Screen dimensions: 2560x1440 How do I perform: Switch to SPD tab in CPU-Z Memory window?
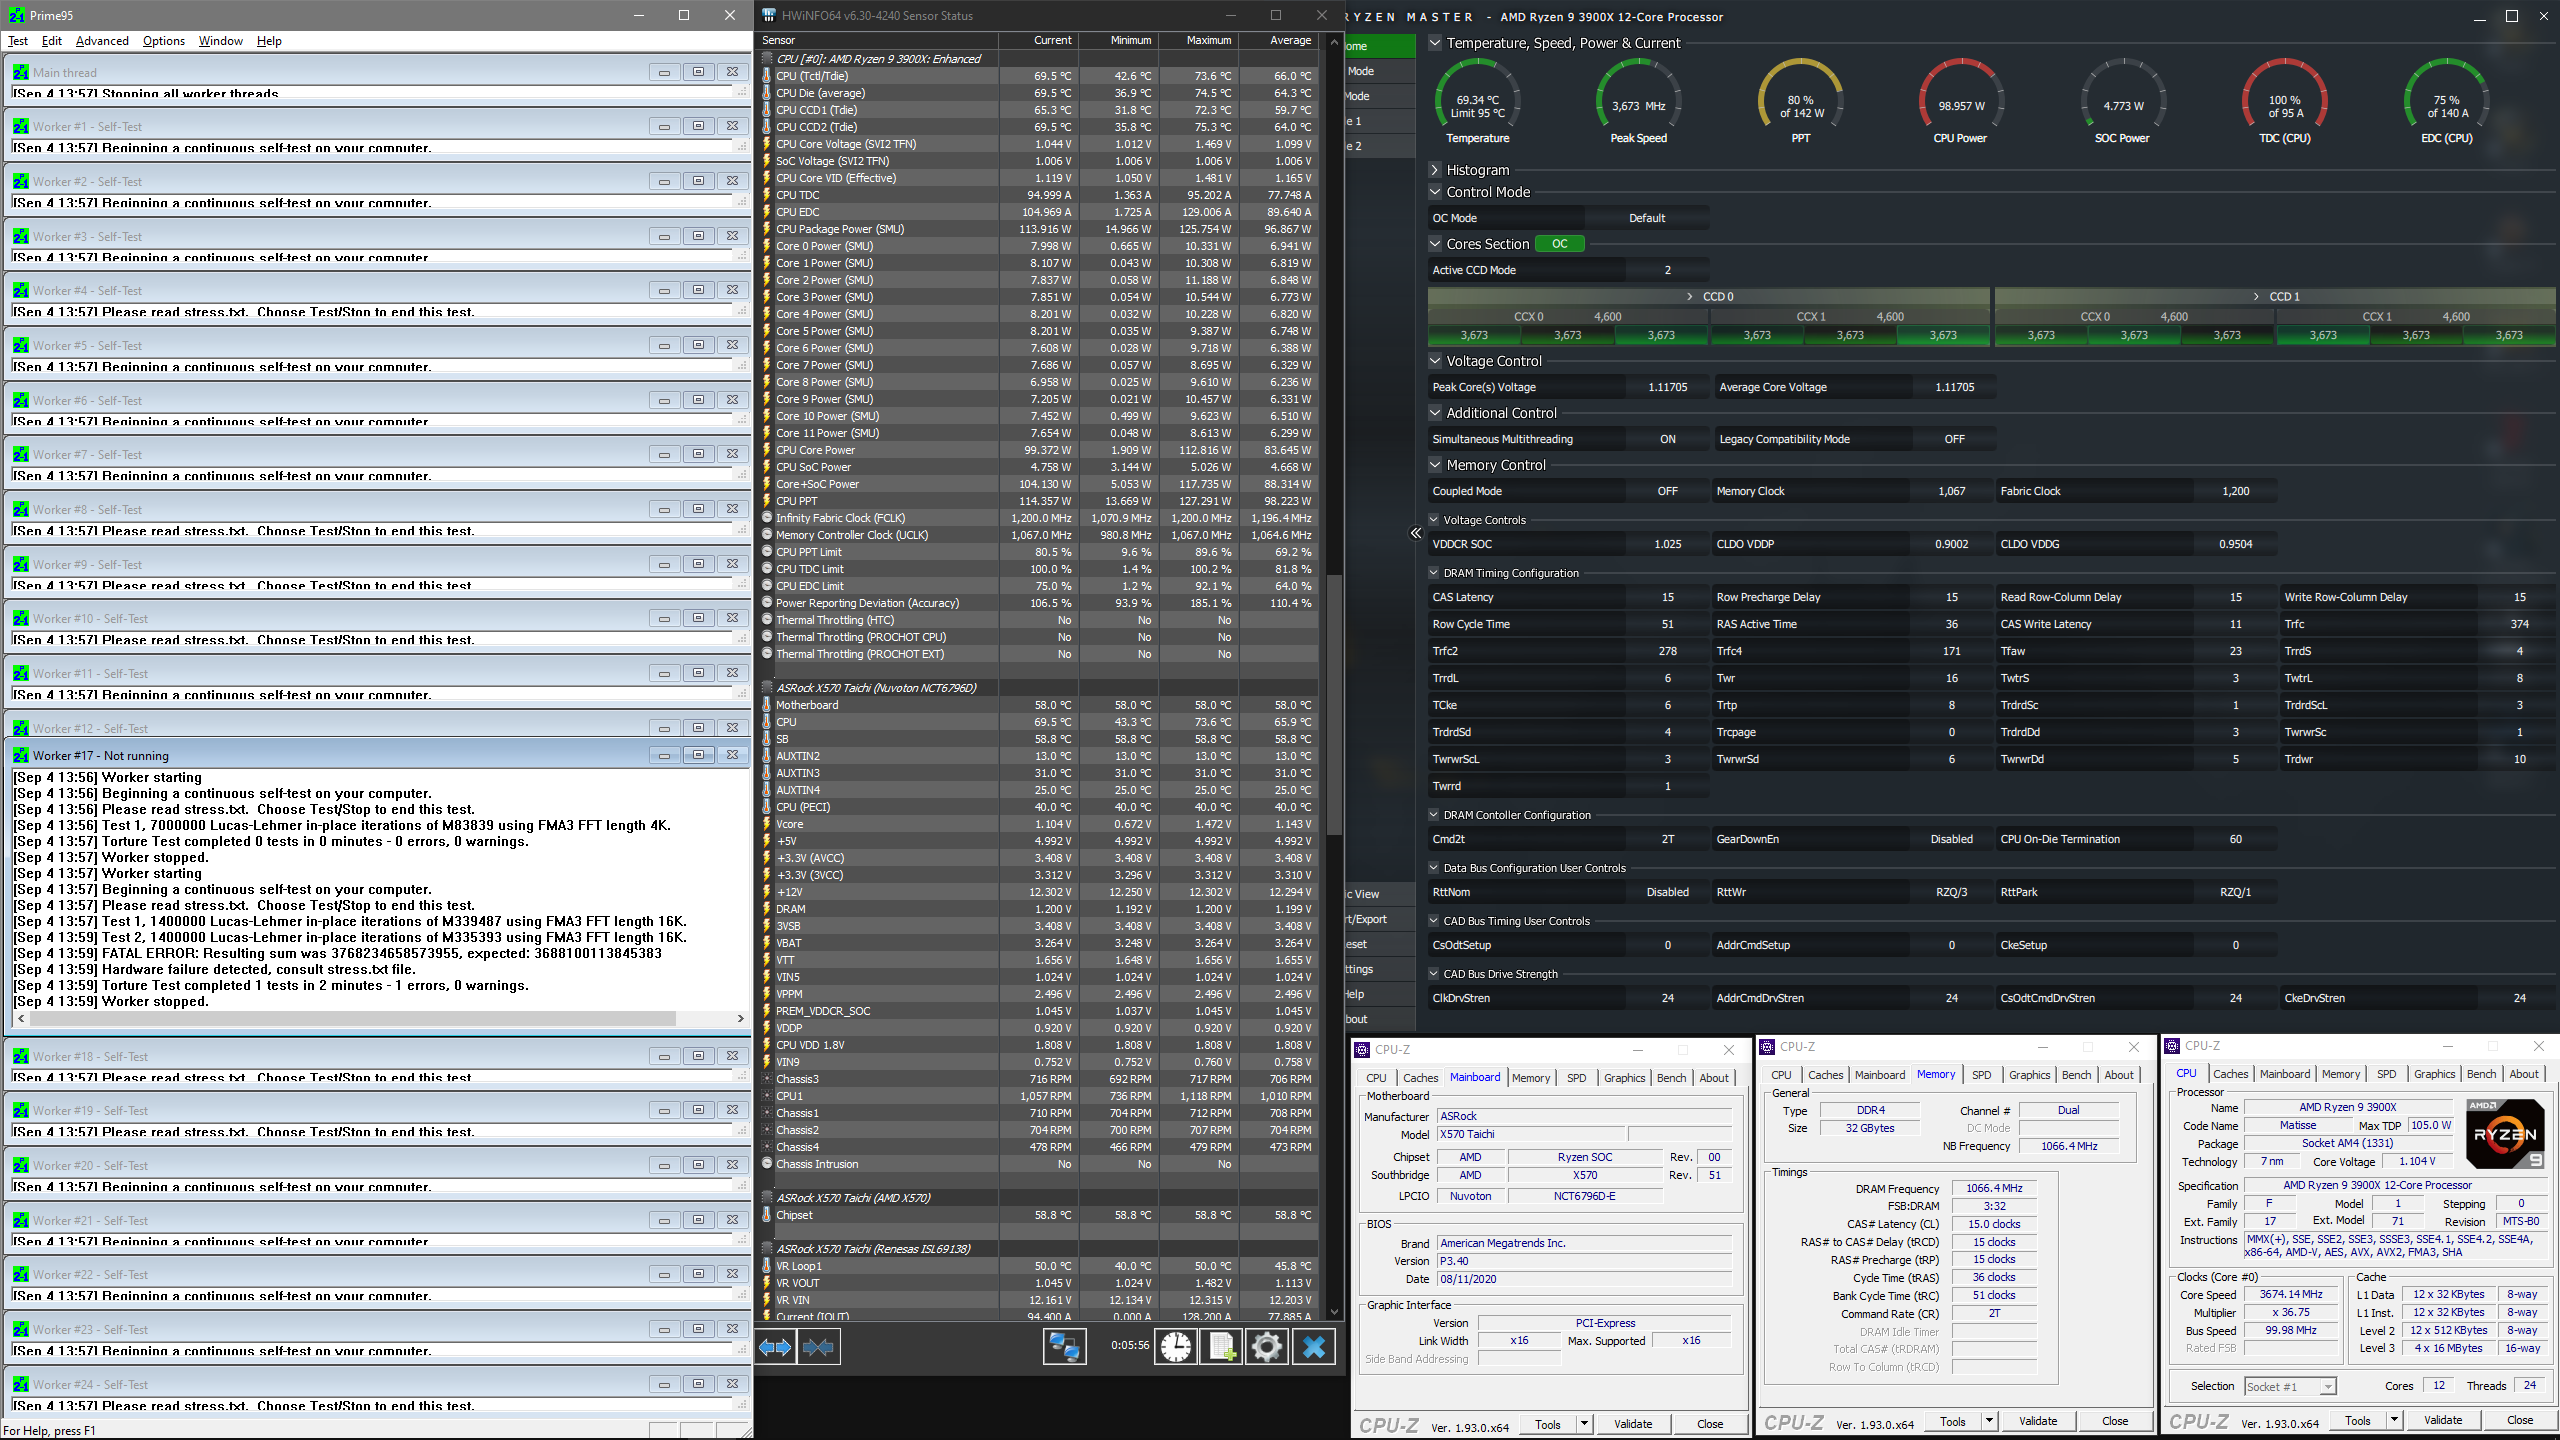1981,1075
